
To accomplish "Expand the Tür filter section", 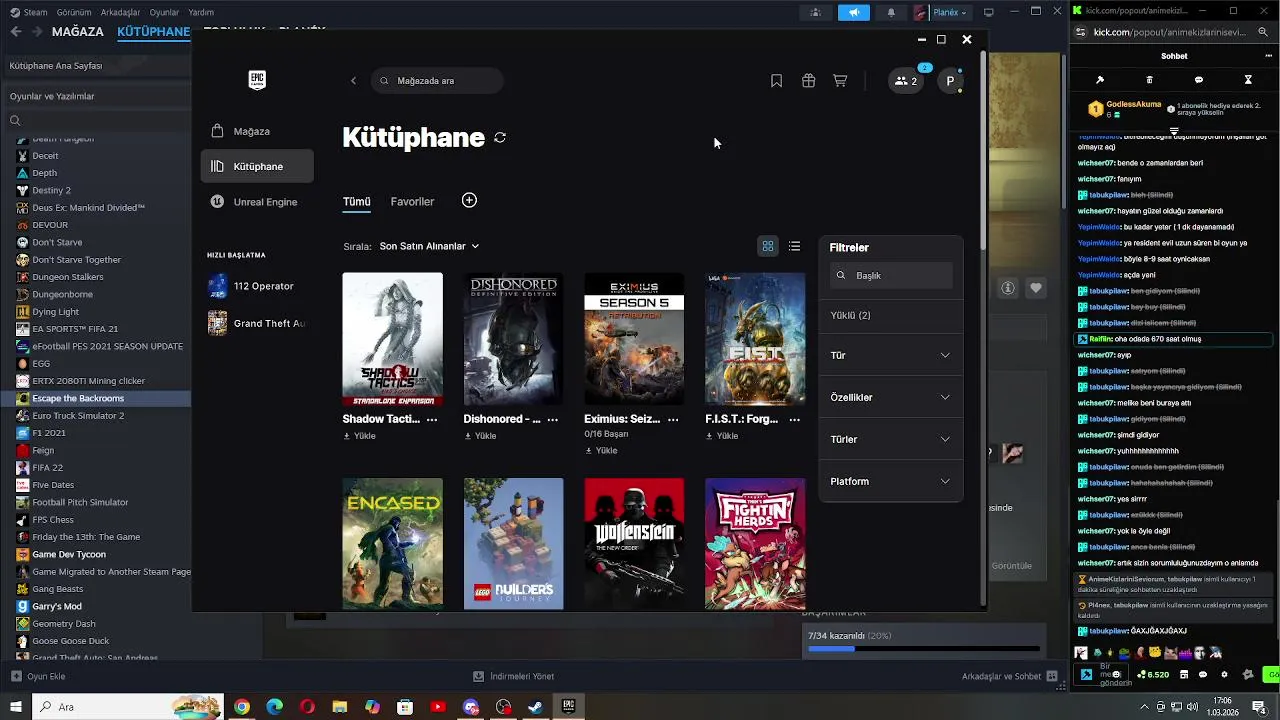I will pyautogui.click(x=891, y=355).
